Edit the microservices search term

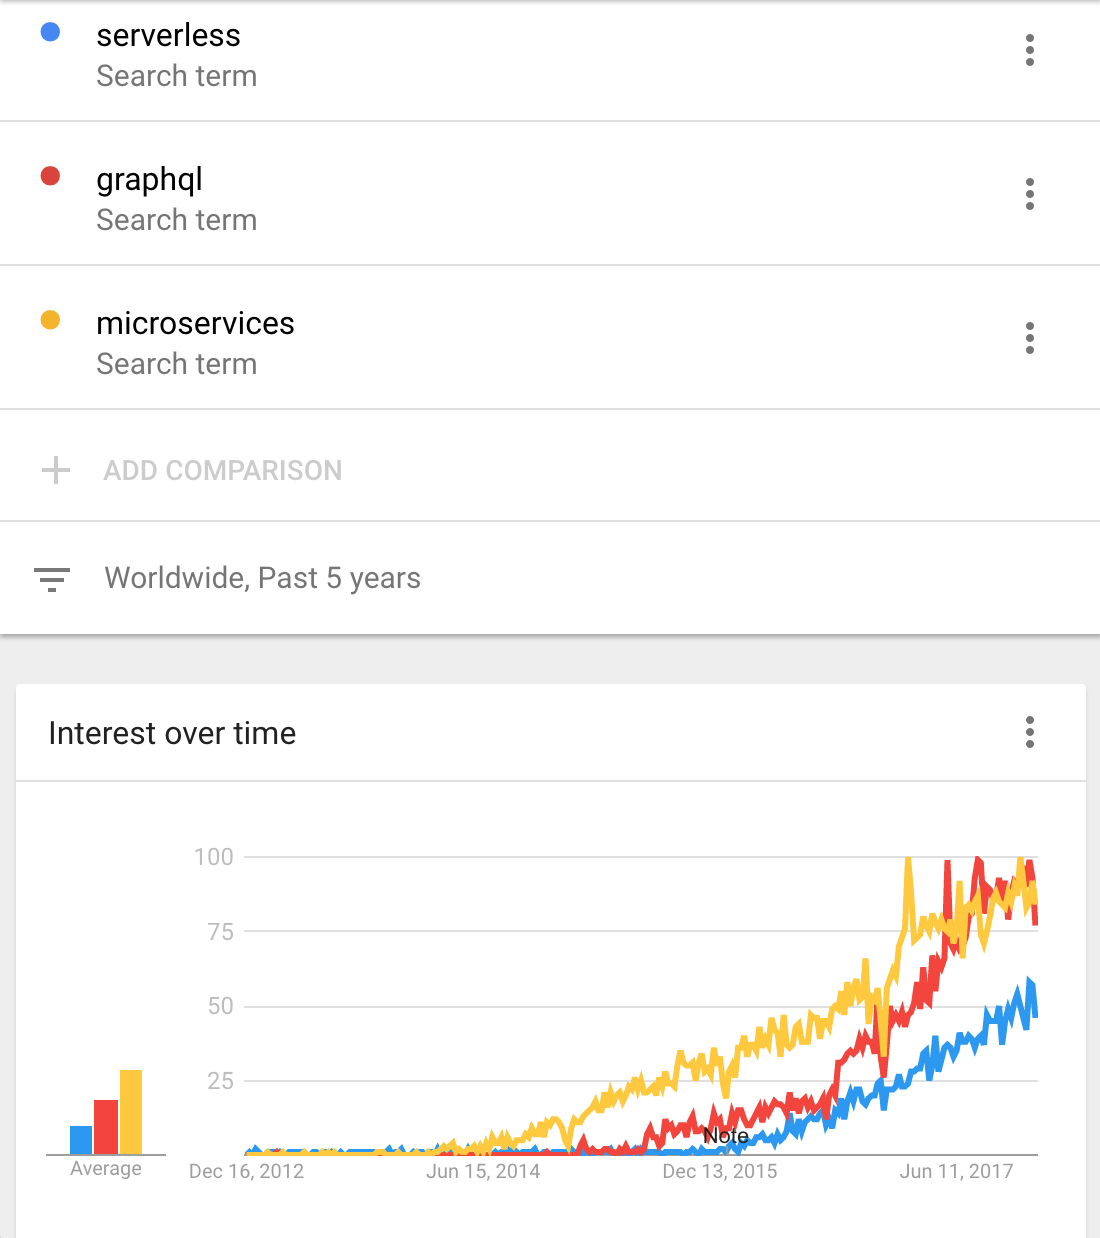195,324
